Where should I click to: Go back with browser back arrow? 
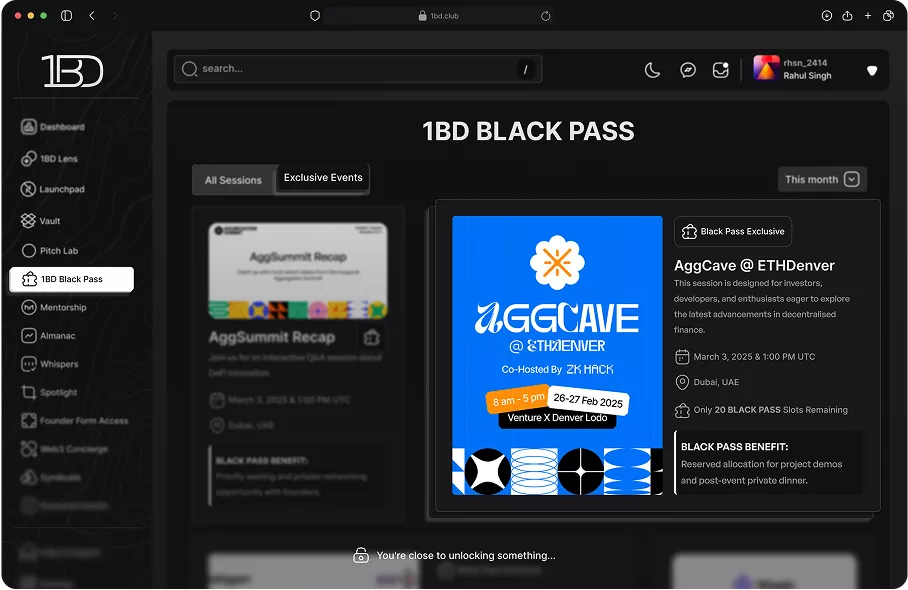(92, 16)
